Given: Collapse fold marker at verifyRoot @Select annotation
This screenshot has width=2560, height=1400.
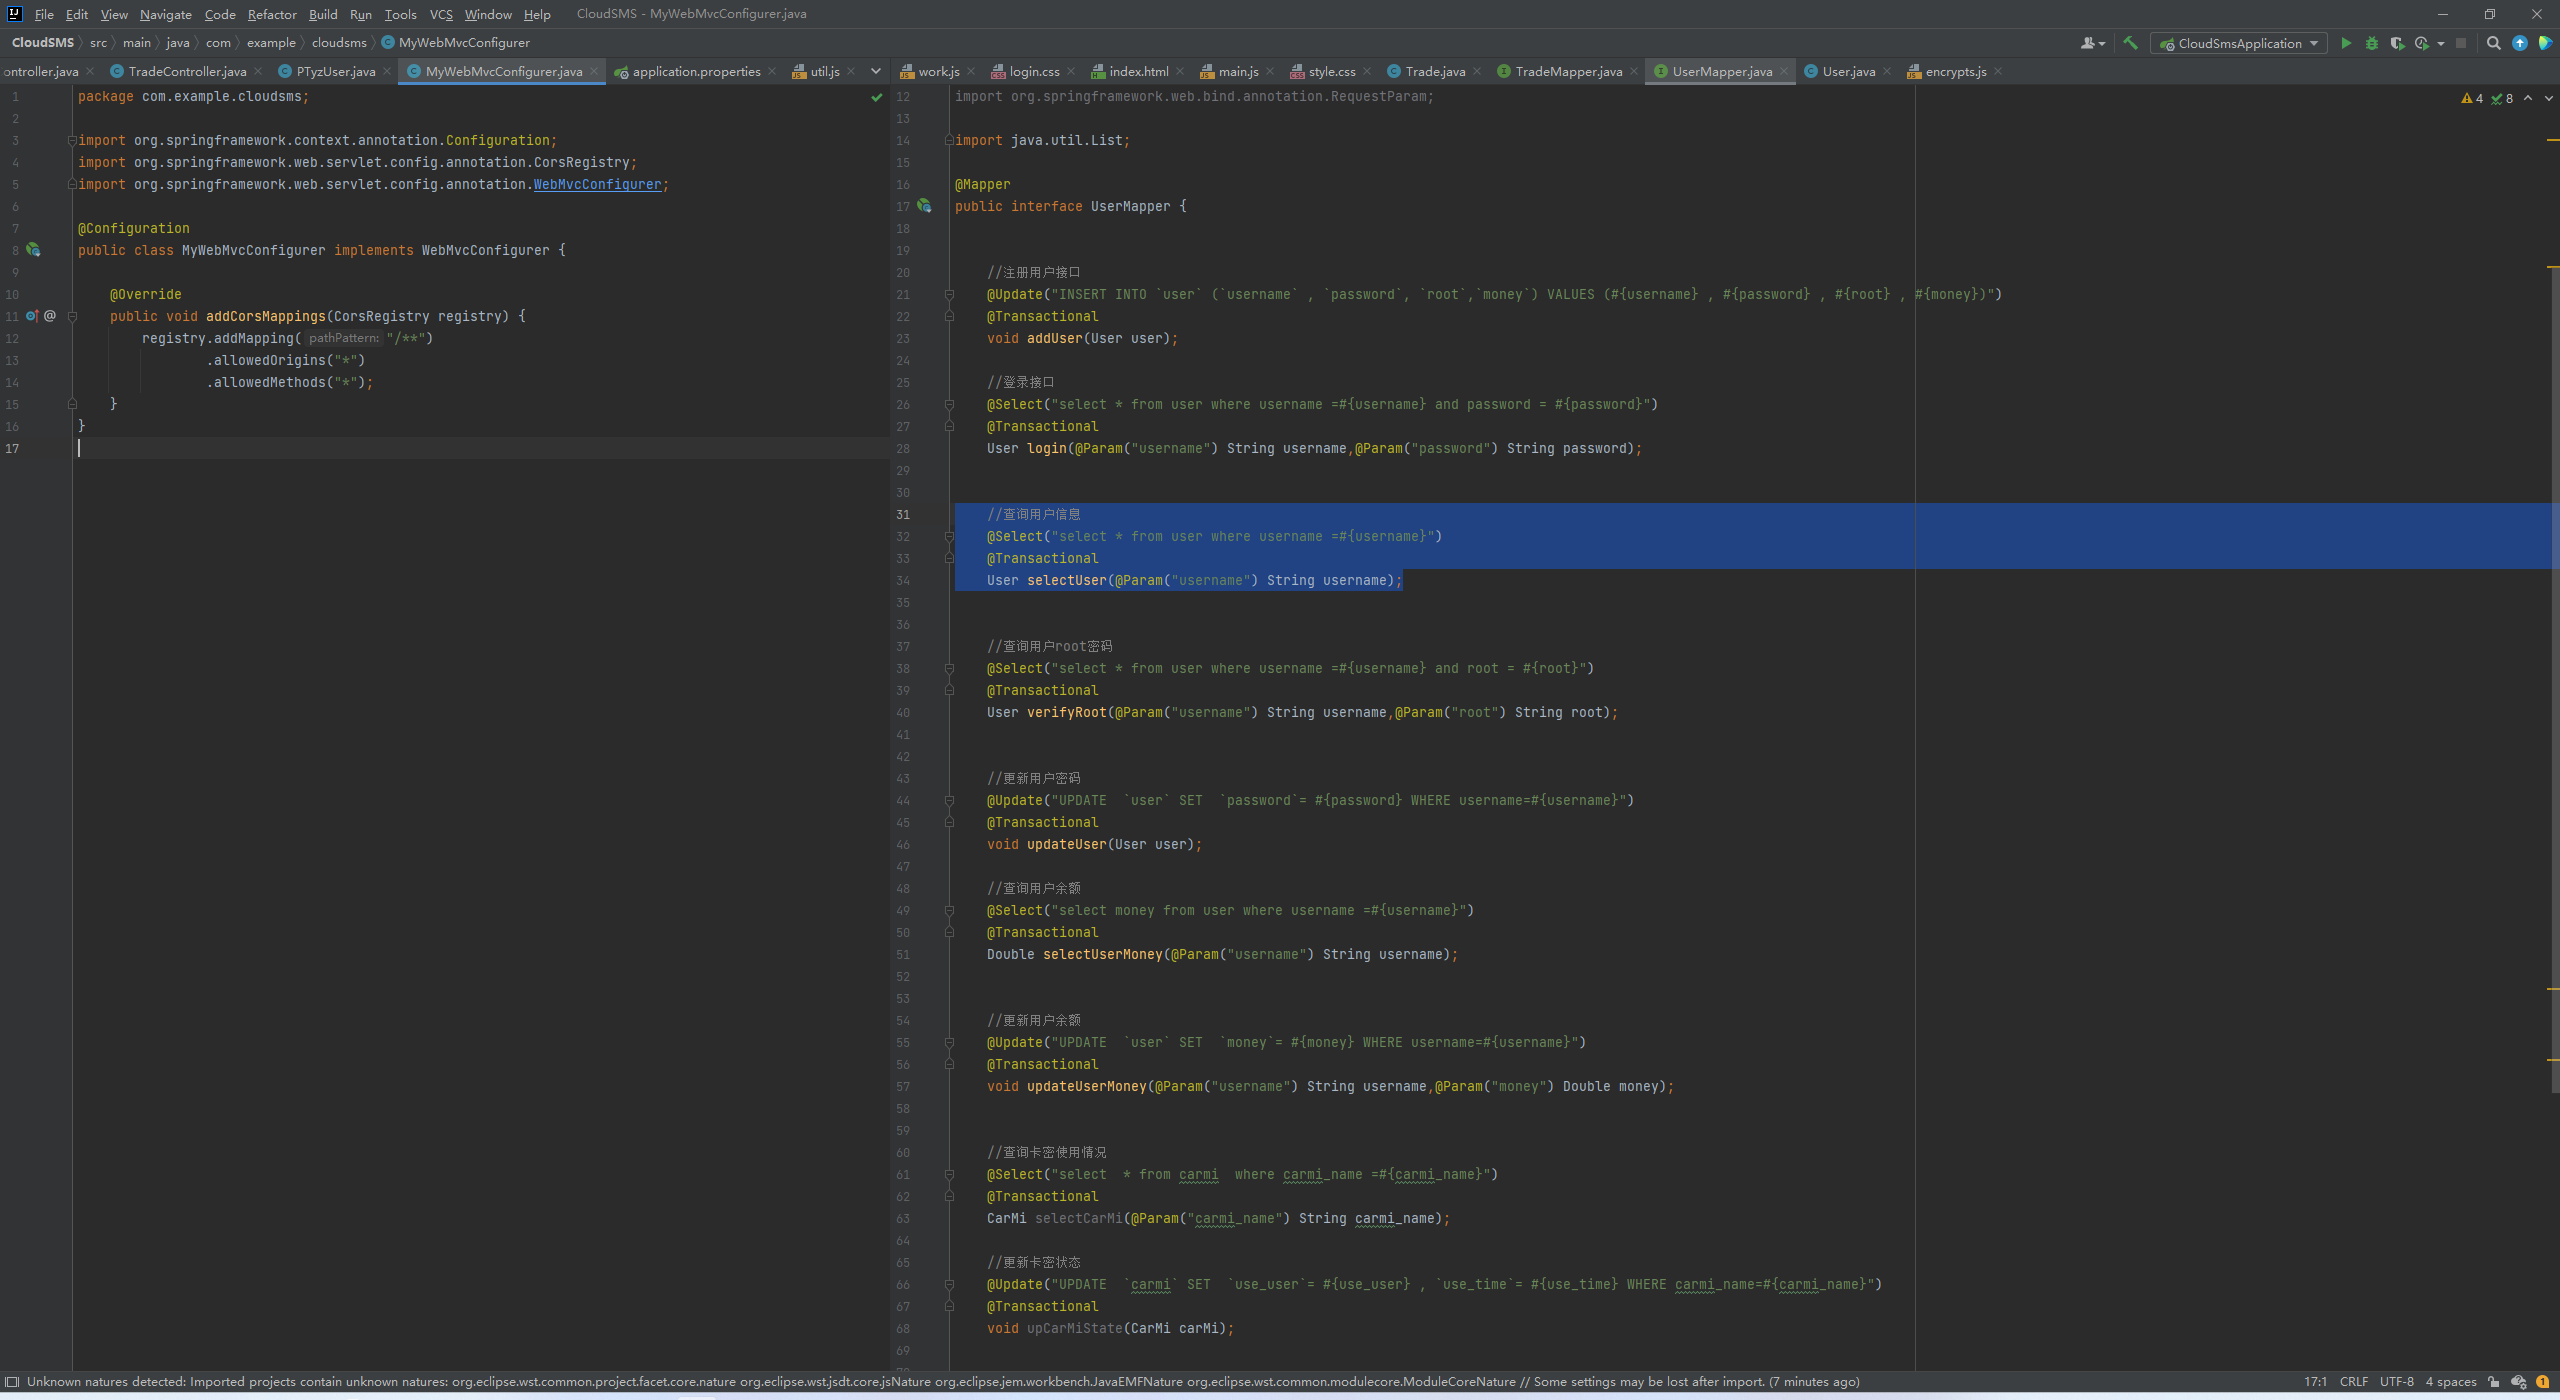Looking at the screenshot, I should coord(949,668).
